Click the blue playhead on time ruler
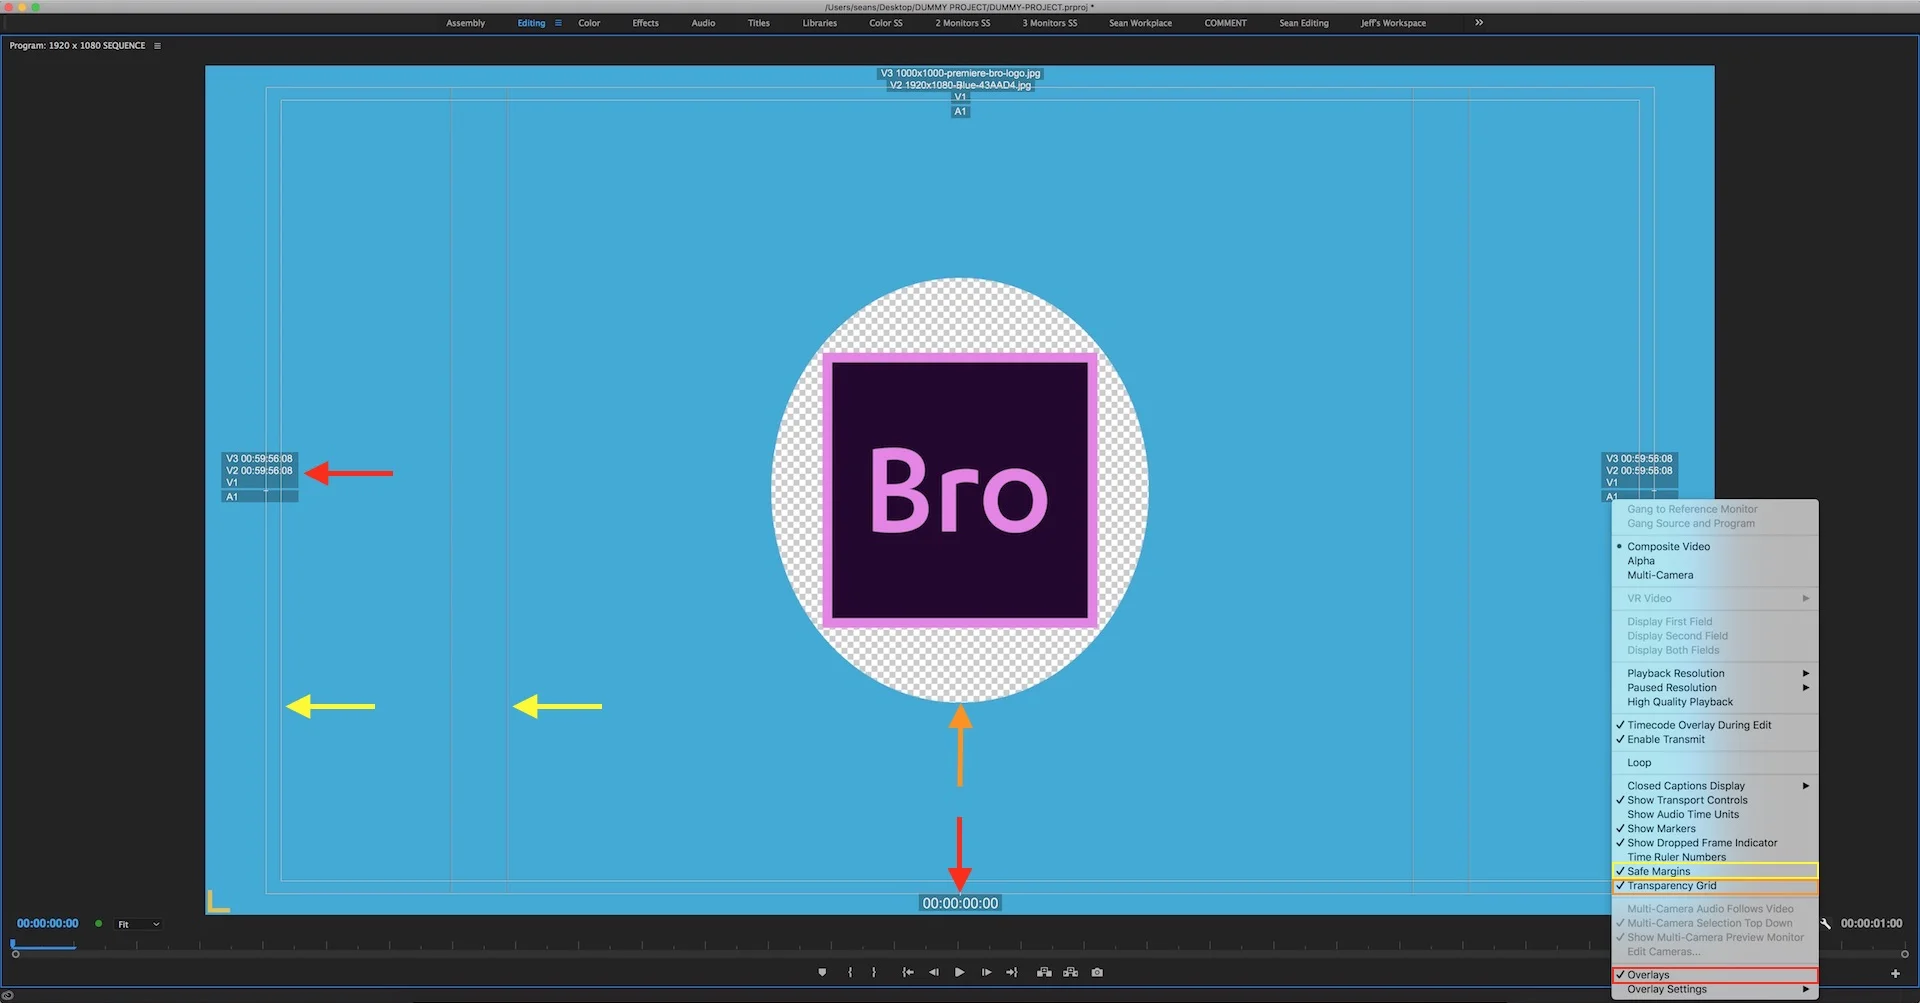This screenshot has width=1920, height=1003. point(13,943)
